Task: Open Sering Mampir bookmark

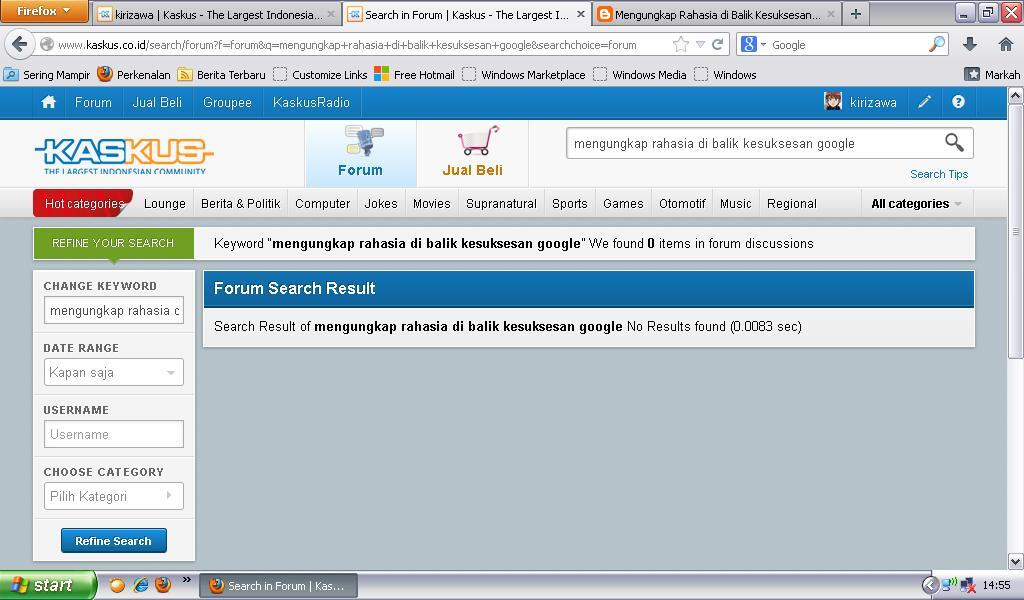Action: click(x=47, y=74)
